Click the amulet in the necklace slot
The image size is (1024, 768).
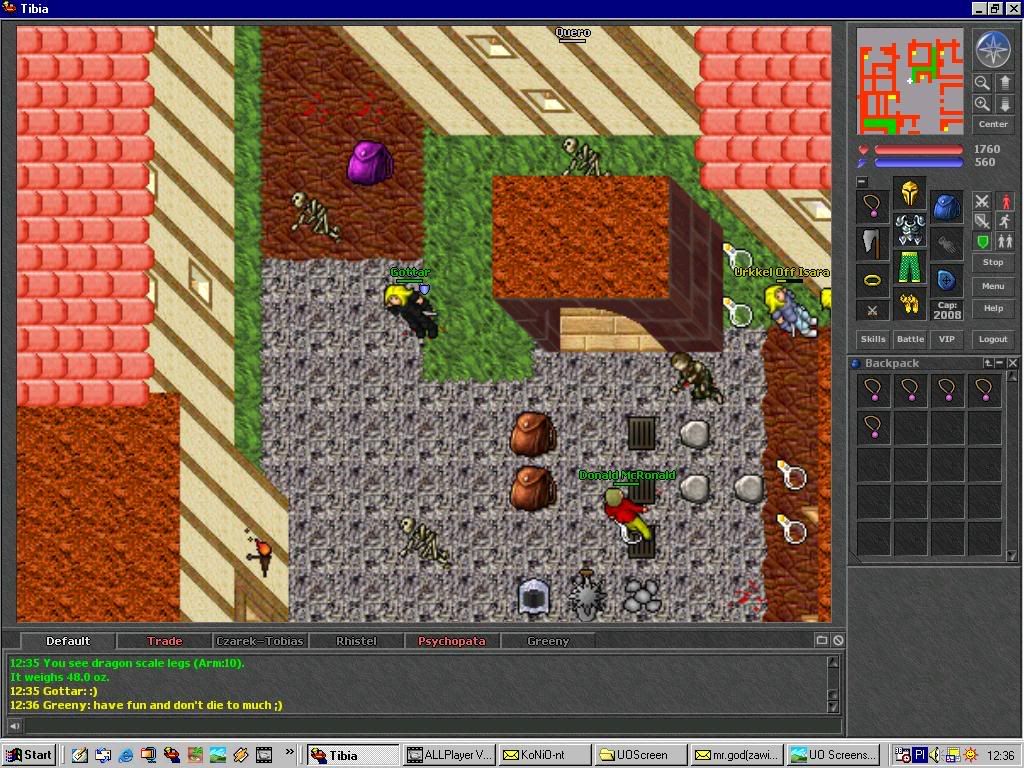pos(872,206)
